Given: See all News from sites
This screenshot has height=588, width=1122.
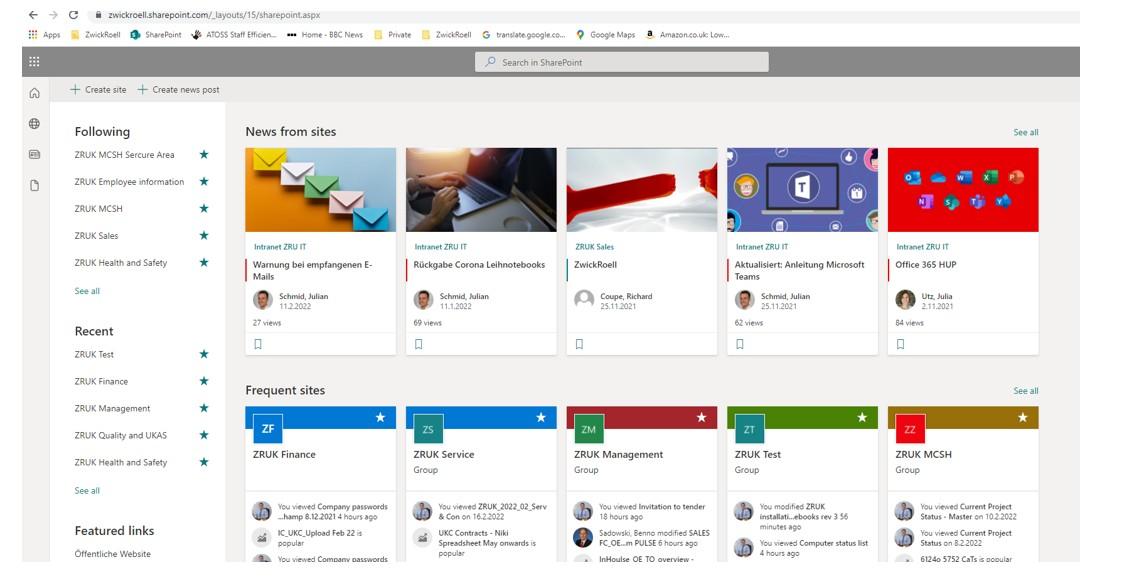Looking at the screenshot, I should pyautogui.click(x=1025, y=132).
